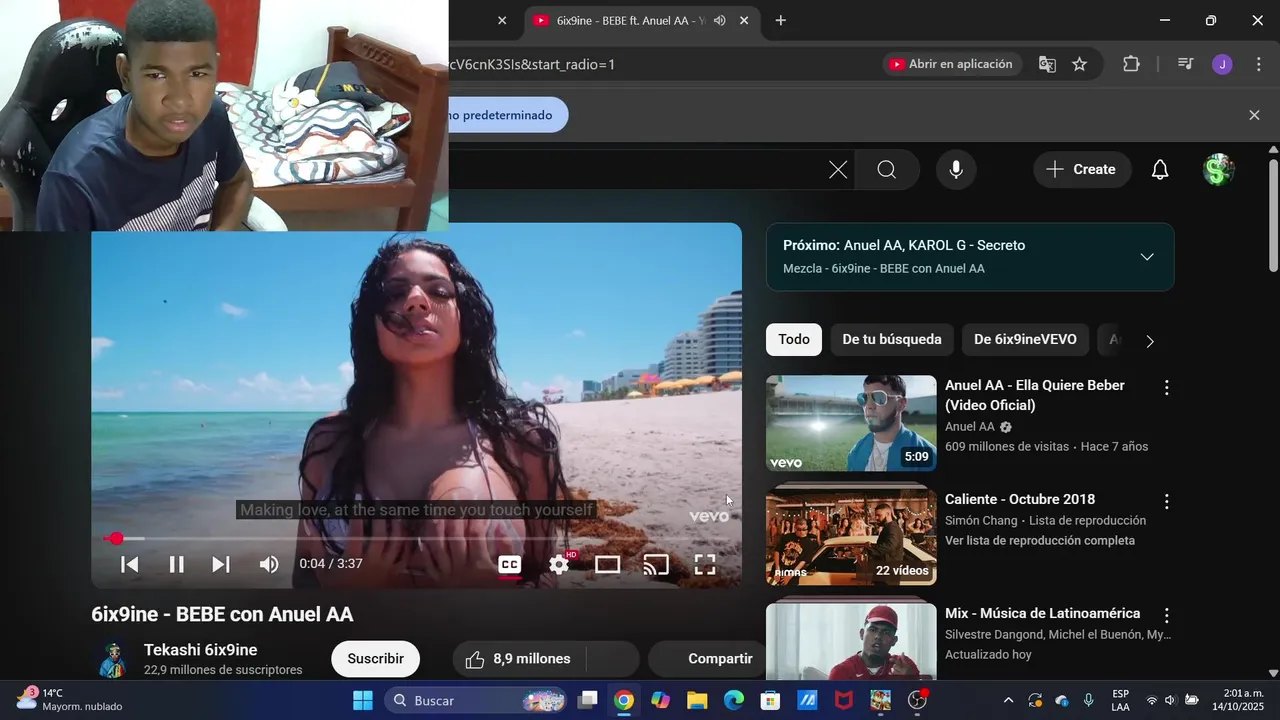Bookmark this page with the star
The width and height of the screenshot is (1280, 720).
(1079, 64)
